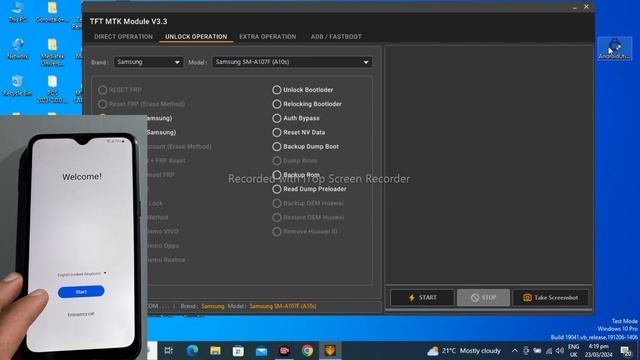Image resolution: width=640 pixels, height=360 pixels.
Task: Click Take Screenshot button
Action: (551, 298)
